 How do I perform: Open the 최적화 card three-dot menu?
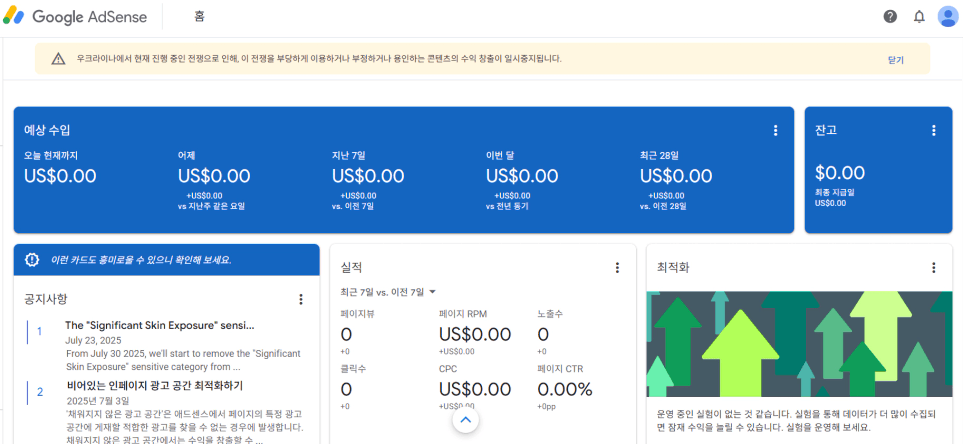933,268
